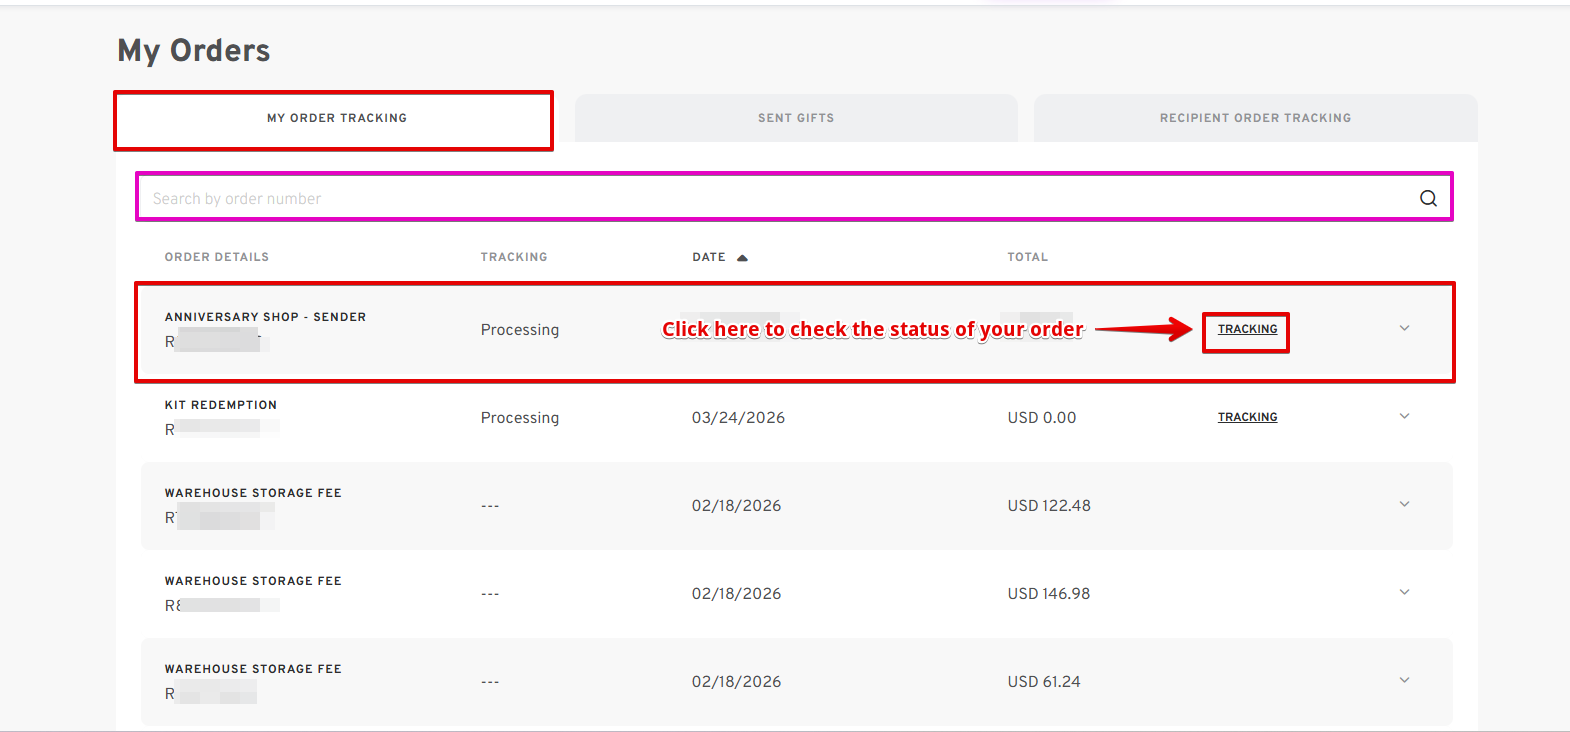Expand the USD 122.48 Warehouse Storage Fee row
The image size is (1570, 732).
[x=1404, y=504]
